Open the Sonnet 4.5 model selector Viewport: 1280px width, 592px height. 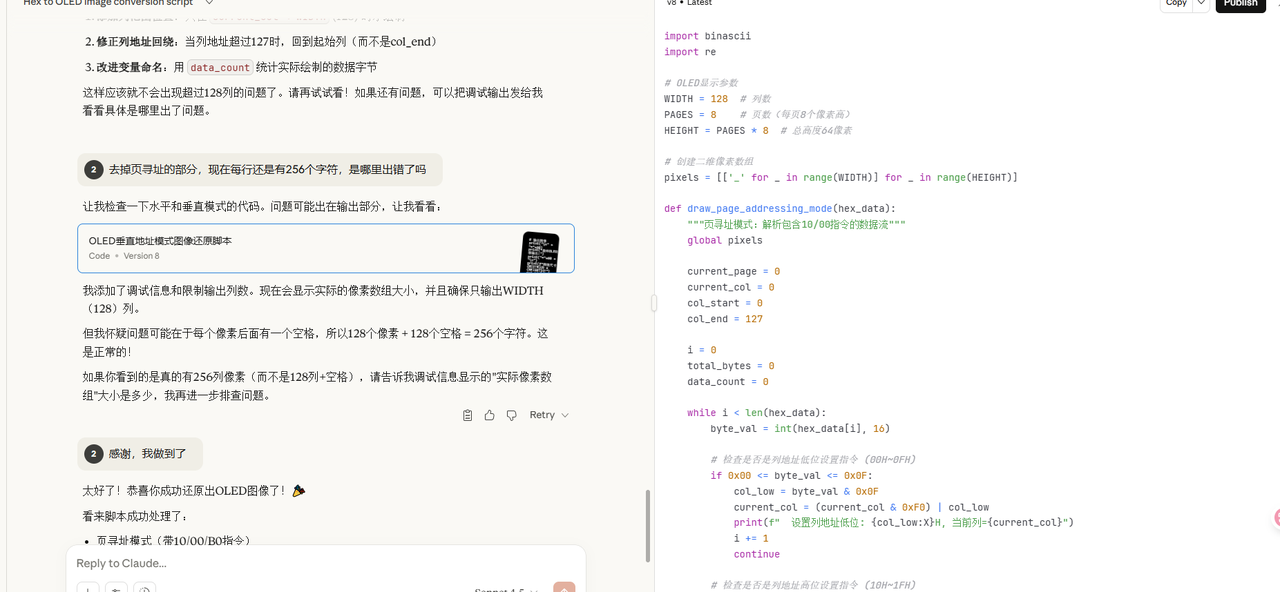[x=505, y=589]
